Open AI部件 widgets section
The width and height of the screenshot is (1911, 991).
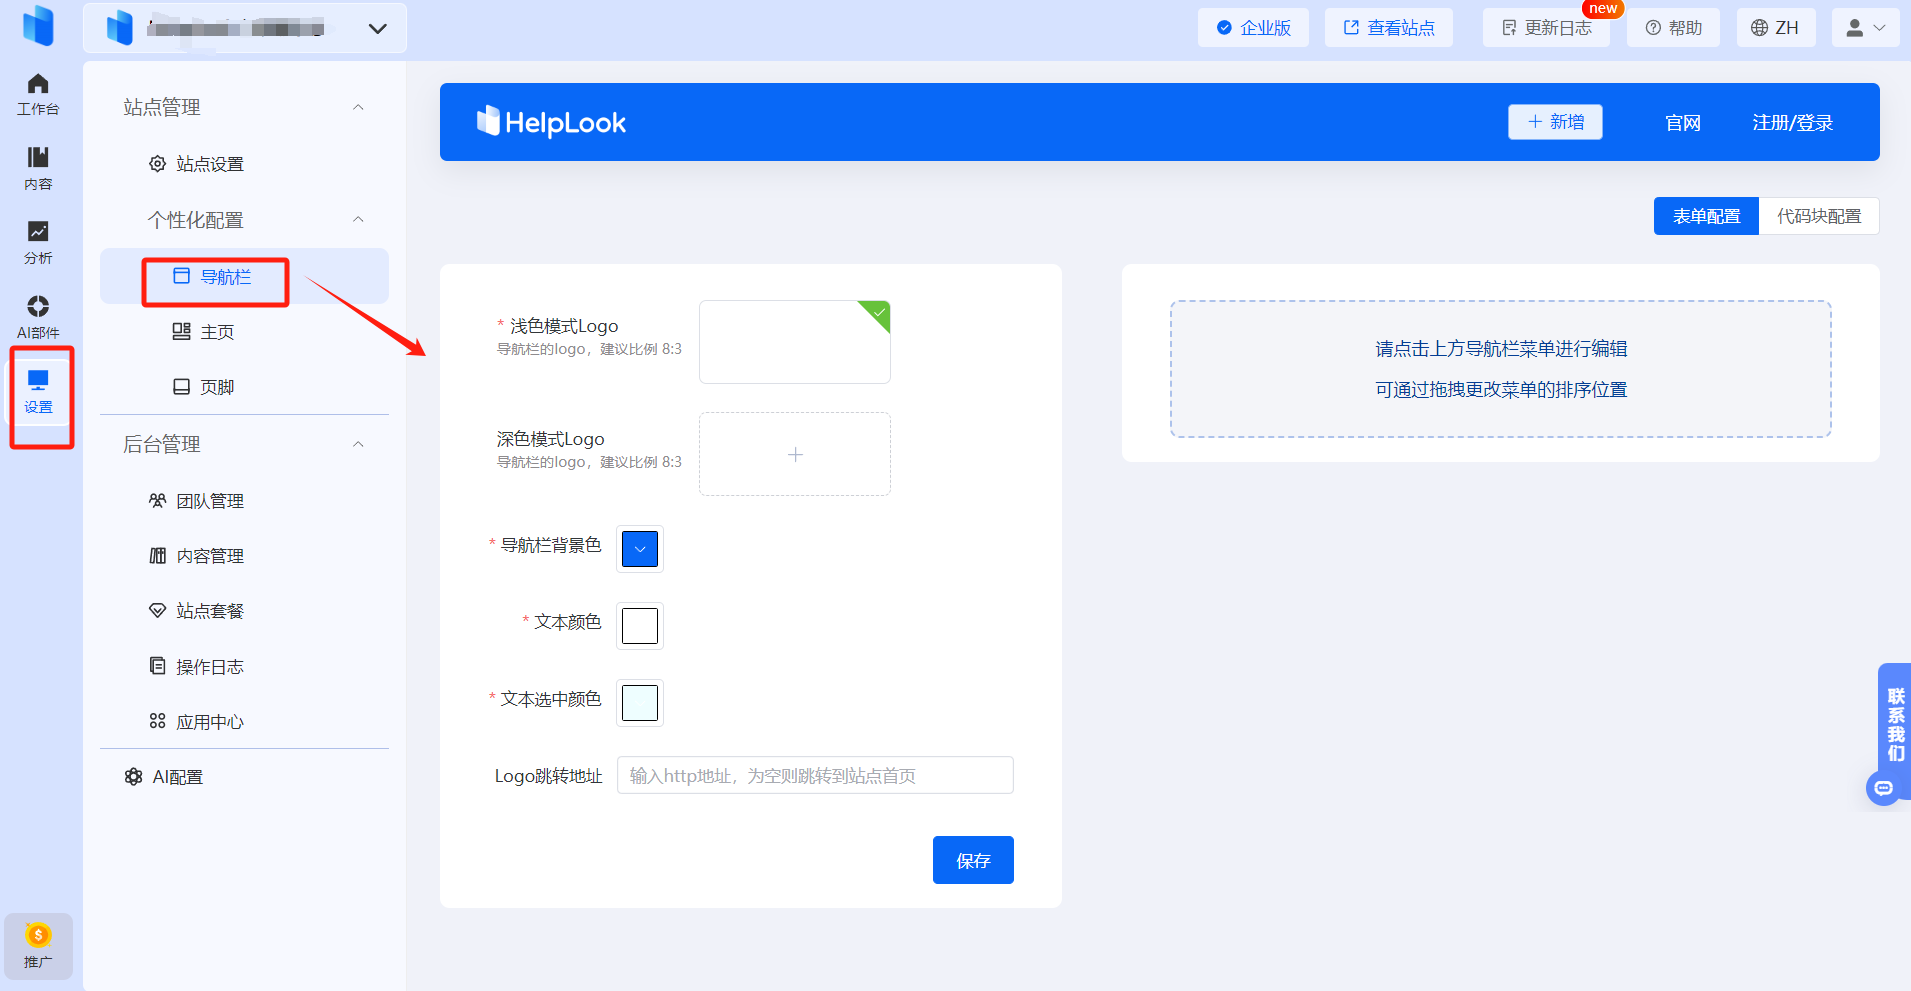coord(38,318)
